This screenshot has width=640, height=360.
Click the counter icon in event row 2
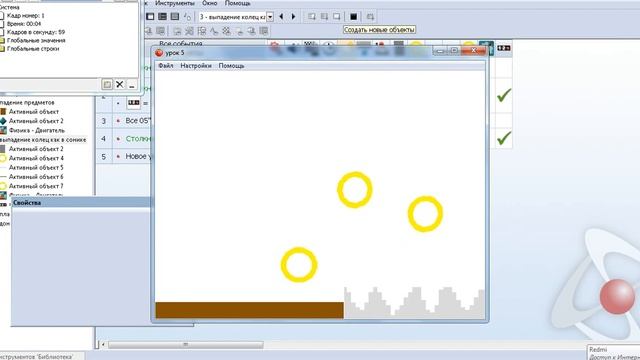click(x=134, y=103)
